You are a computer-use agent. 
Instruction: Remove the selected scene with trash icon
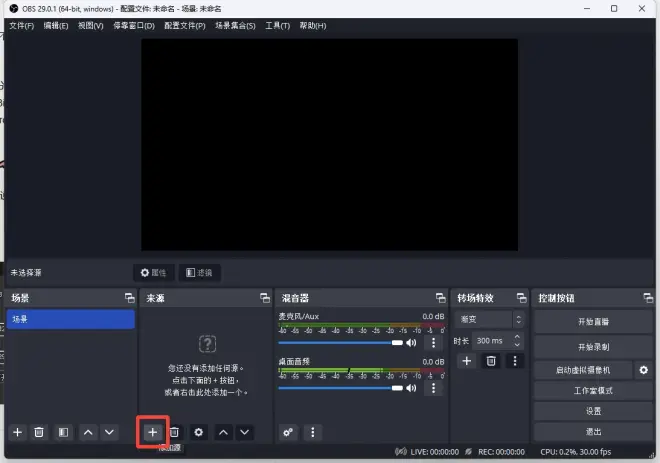click(x=39, y=432)
